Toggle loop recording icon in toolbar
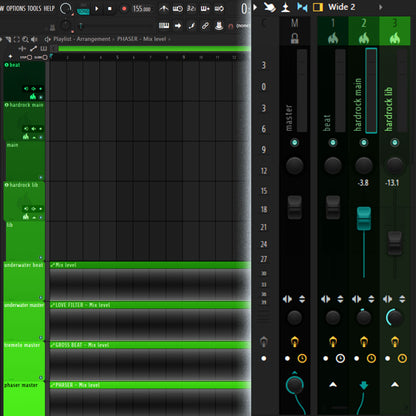The height and width of the screenshot is (416, 416). (x=219, y=9)
